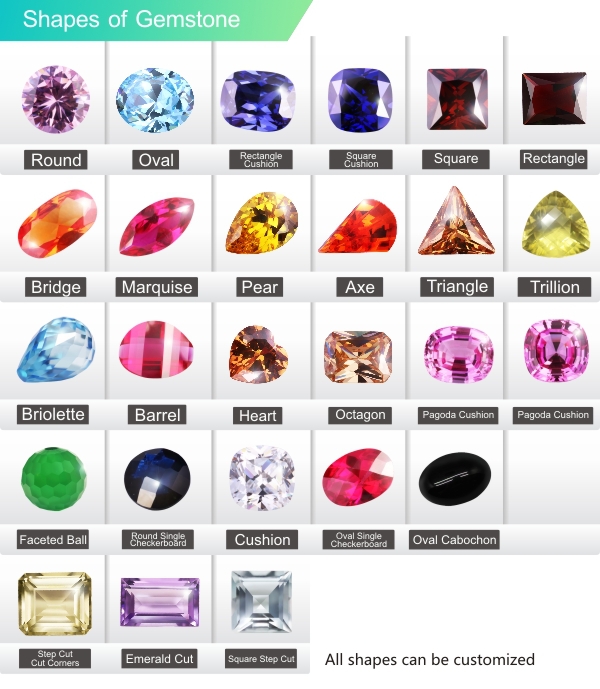Select the light blue Oval gemstone
The image size is (600, 689).
pyautogui.click(x=155, y=100)
